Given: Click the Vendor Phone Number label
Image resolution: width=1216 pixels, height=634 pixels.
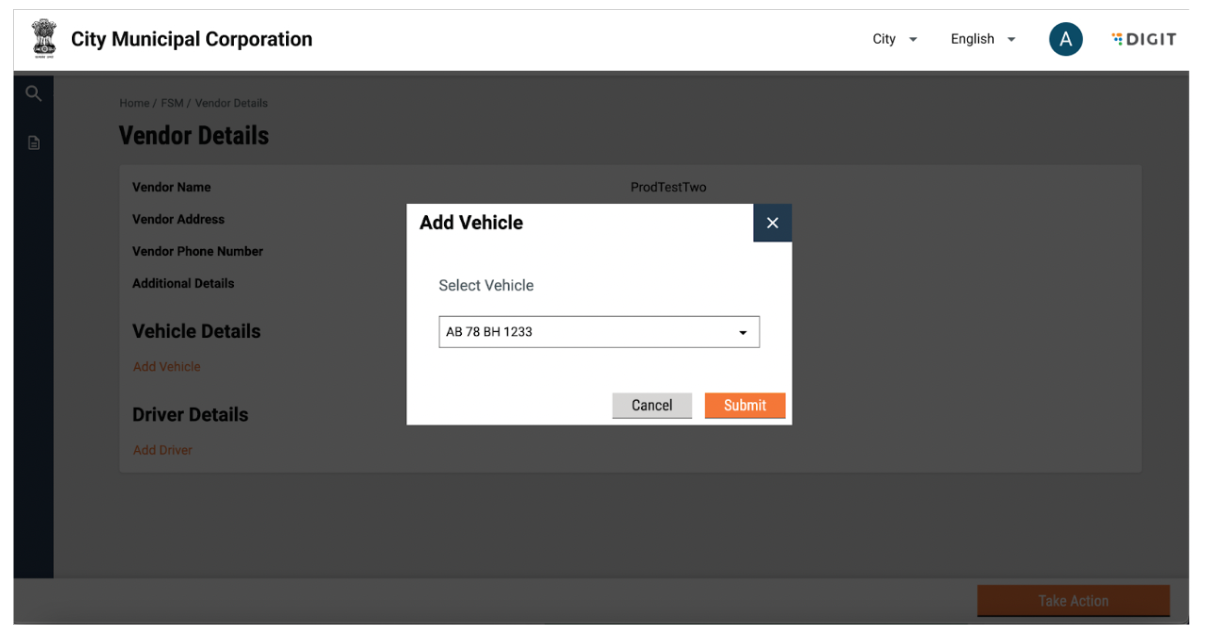Looking at the screenshot, I should click(x=198, y=251).
